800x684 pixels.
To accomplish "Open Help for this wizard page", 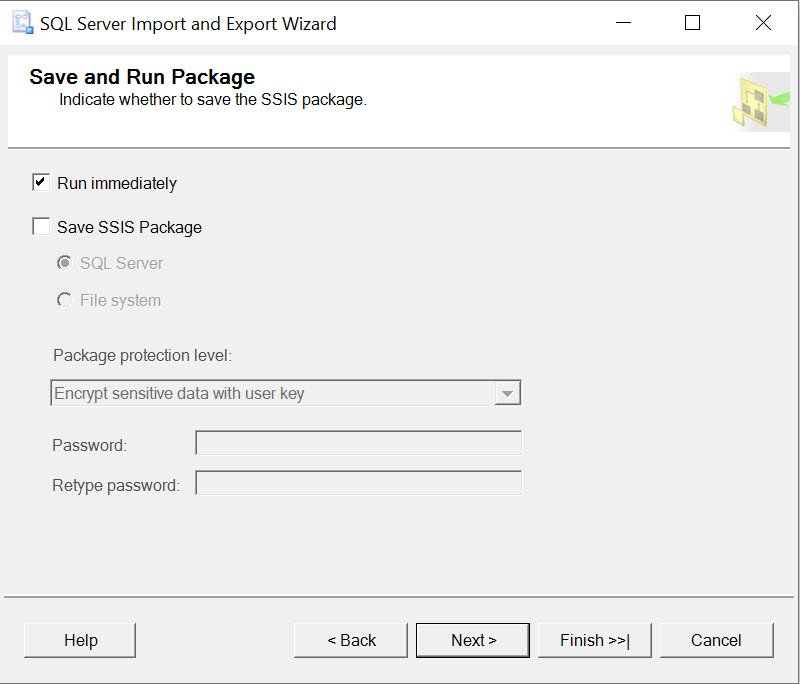I will click(80, 640).
